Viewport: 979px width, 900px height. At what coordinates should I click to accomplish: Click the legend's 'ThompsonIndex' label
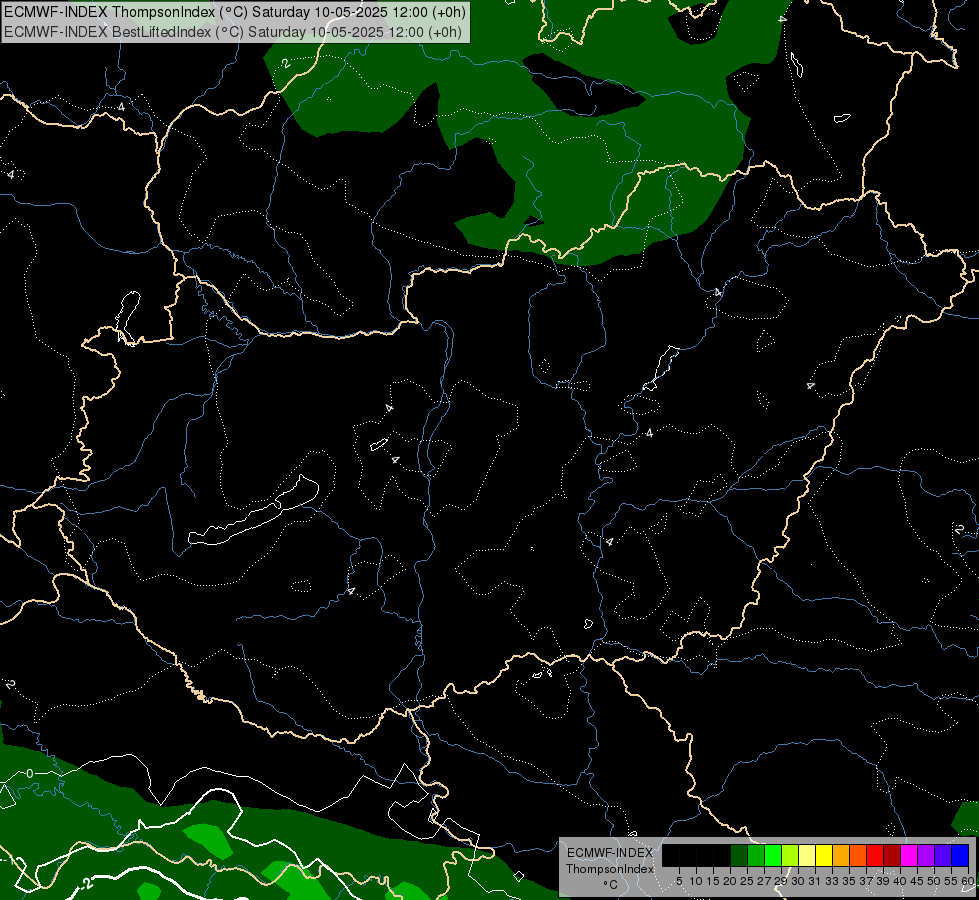pyautogui.click(x=610, y=869)
